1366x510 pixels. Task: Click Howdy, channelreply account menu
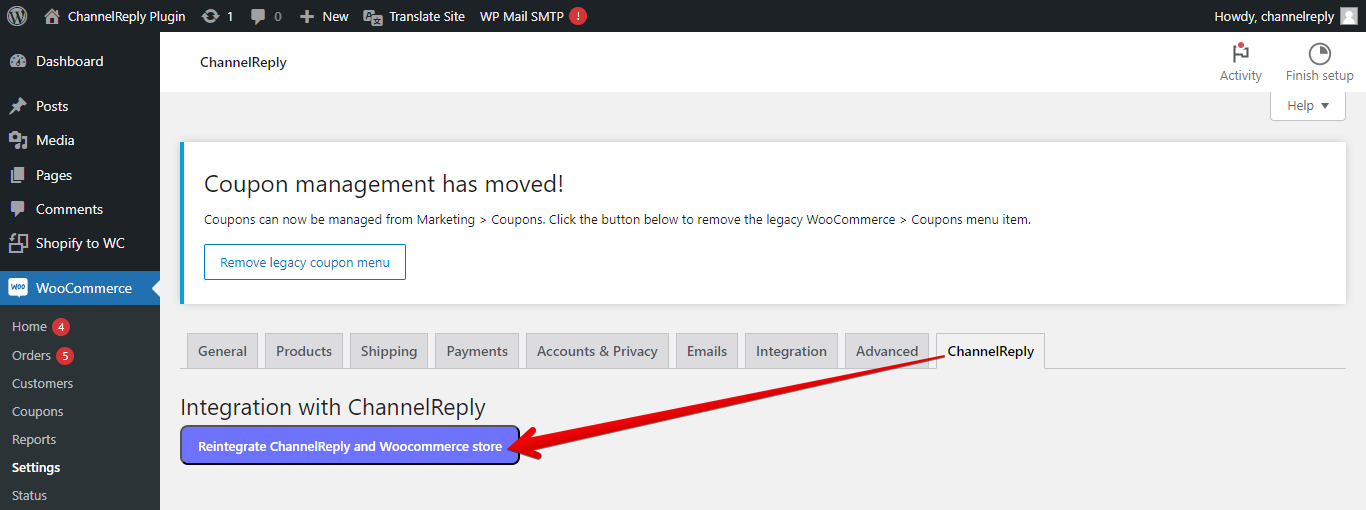pyautogui.click(x=1274, y=16)
